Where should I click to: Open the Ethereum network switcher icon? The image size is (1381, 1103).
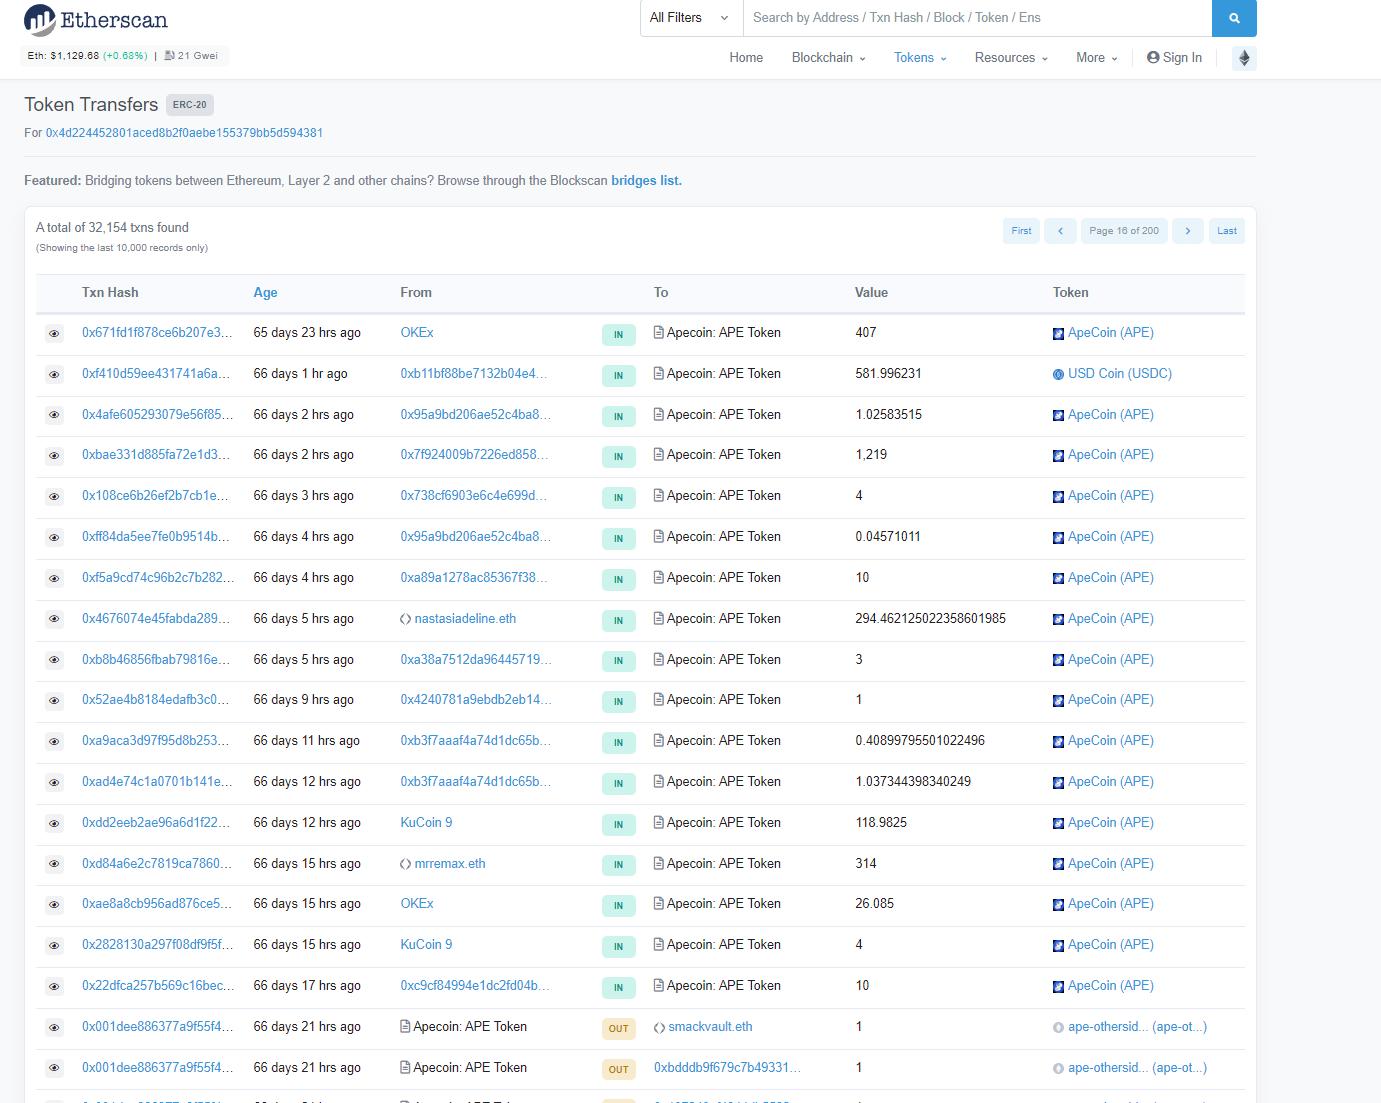coord(1244,58)
